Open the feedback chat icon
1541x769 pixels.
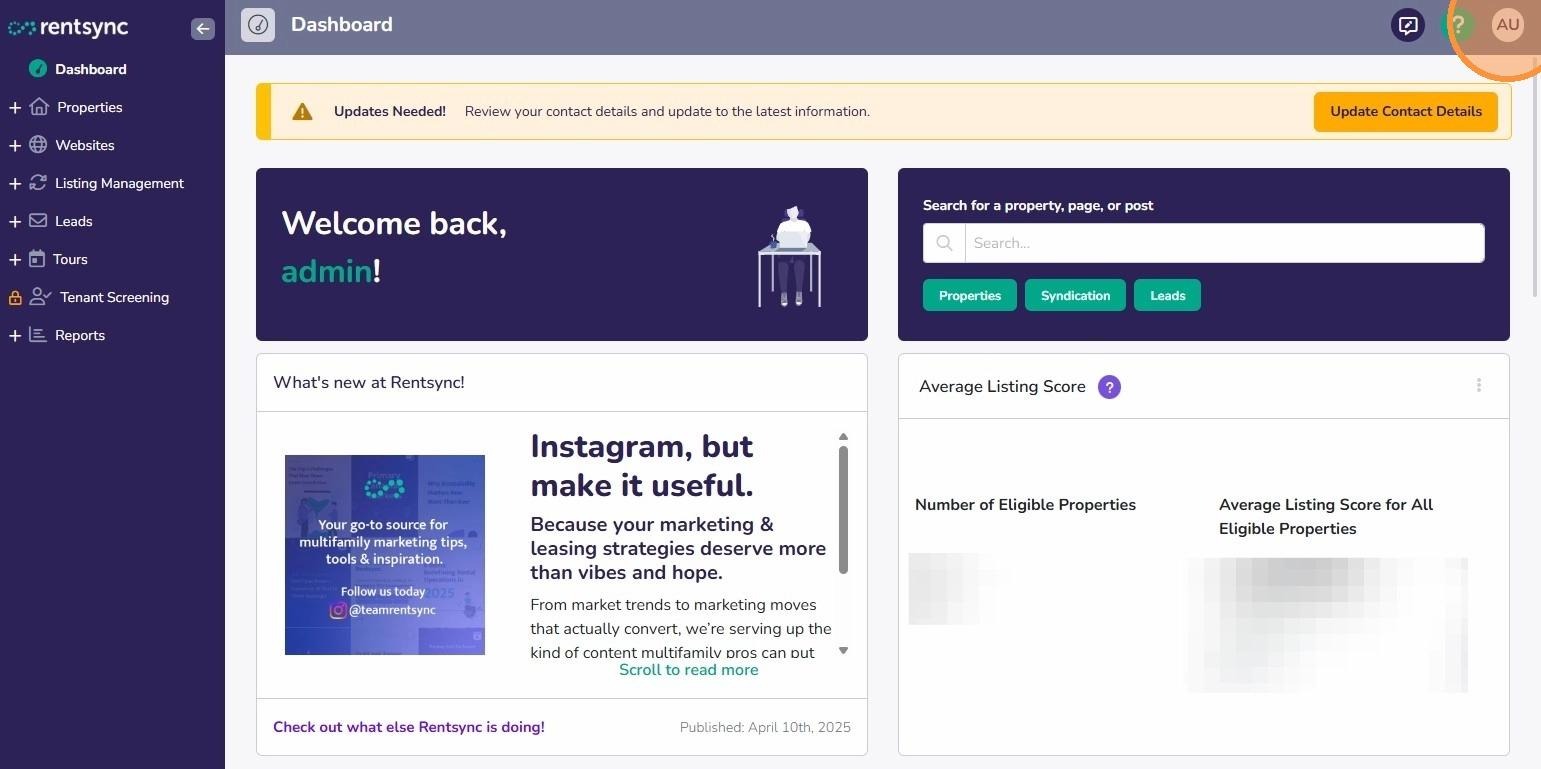[1408, 25]
